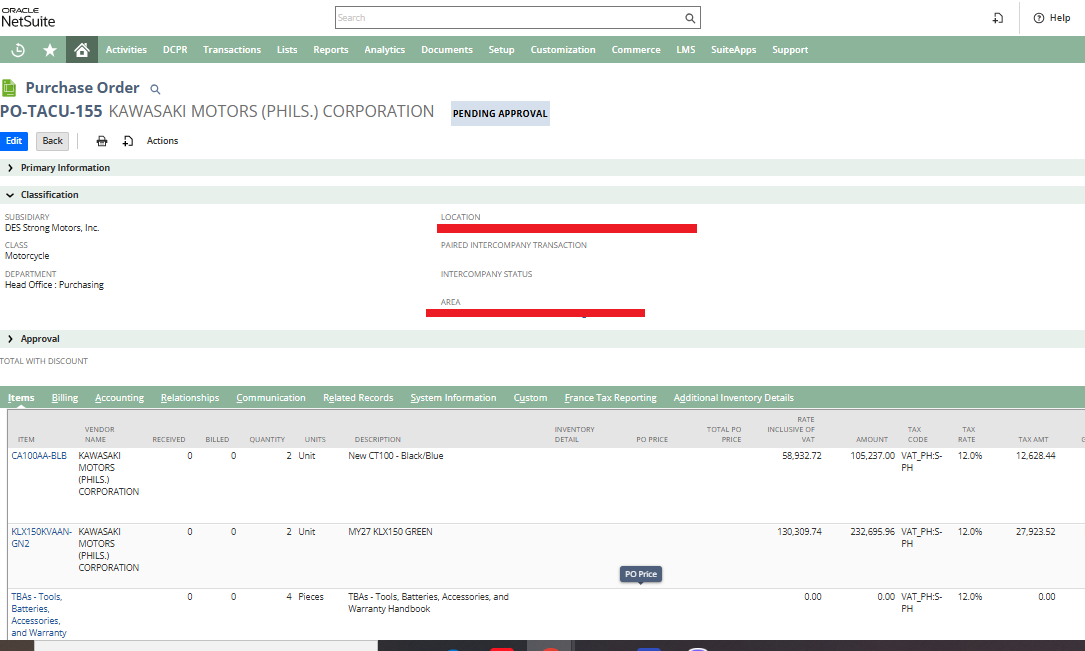Go to the Home icon

[x=82, y=50]
